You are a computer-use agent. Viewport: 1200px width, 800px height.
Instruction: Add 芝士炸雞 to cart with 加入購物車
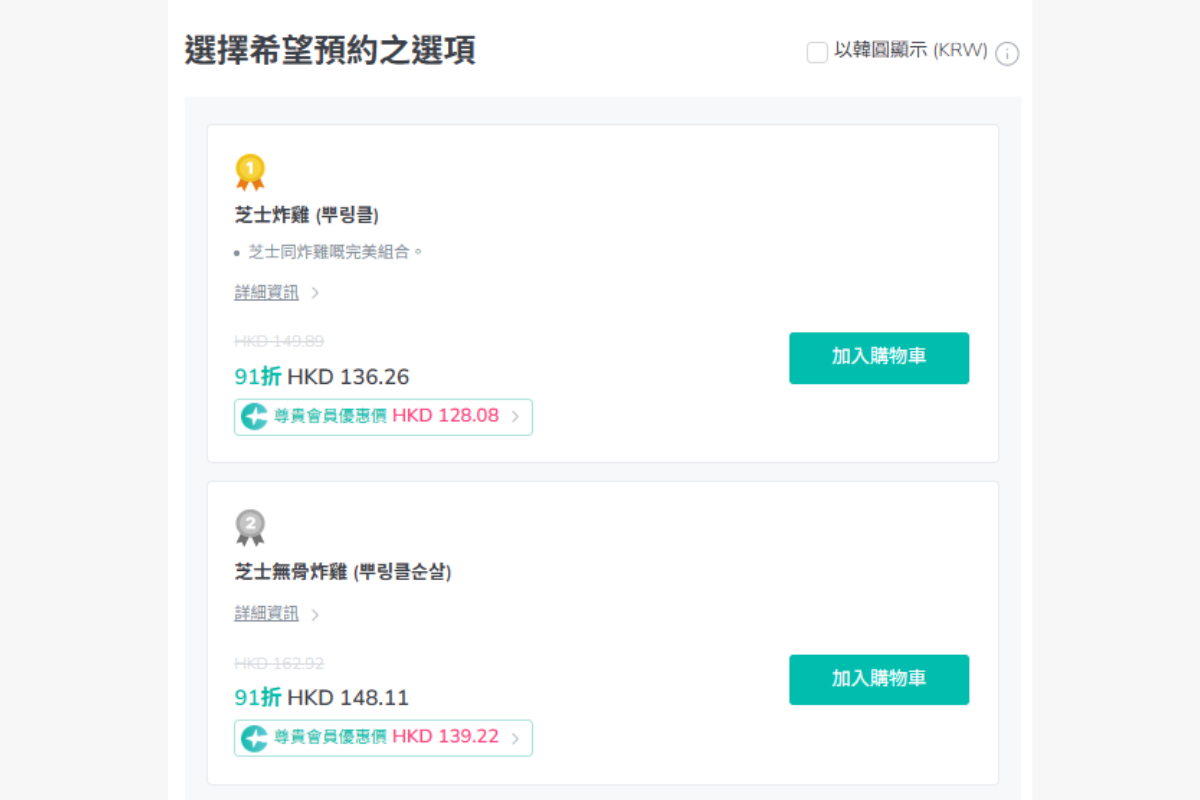coord(879,358)
